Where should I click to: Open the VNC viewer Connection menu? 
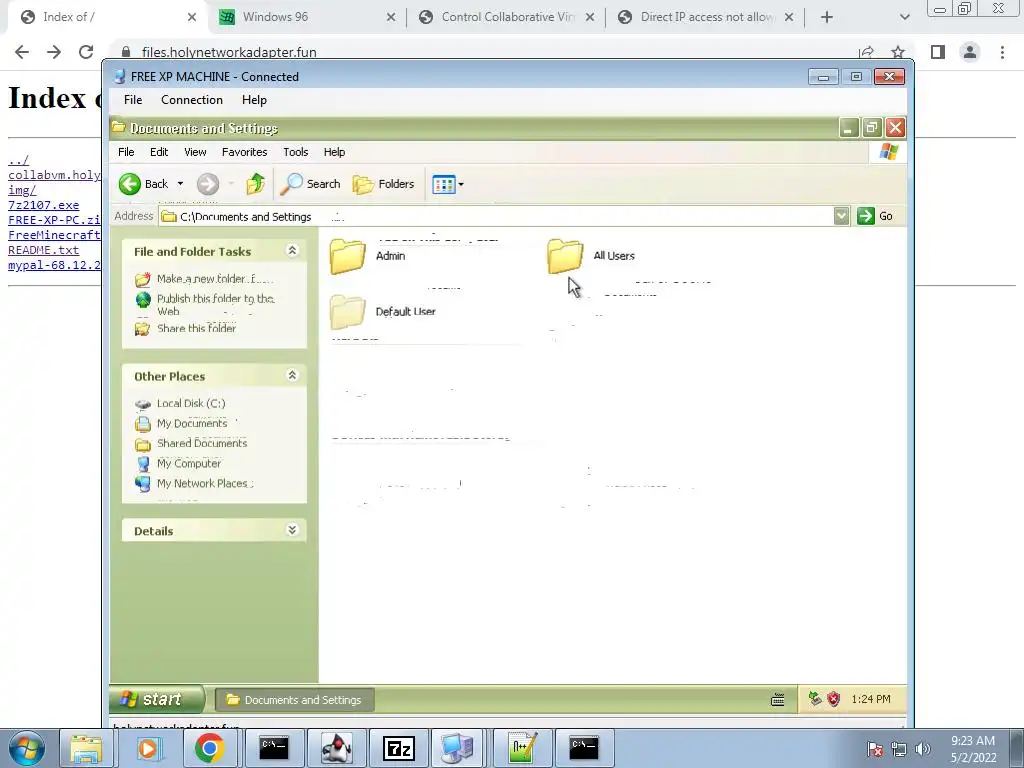point(191,100)
